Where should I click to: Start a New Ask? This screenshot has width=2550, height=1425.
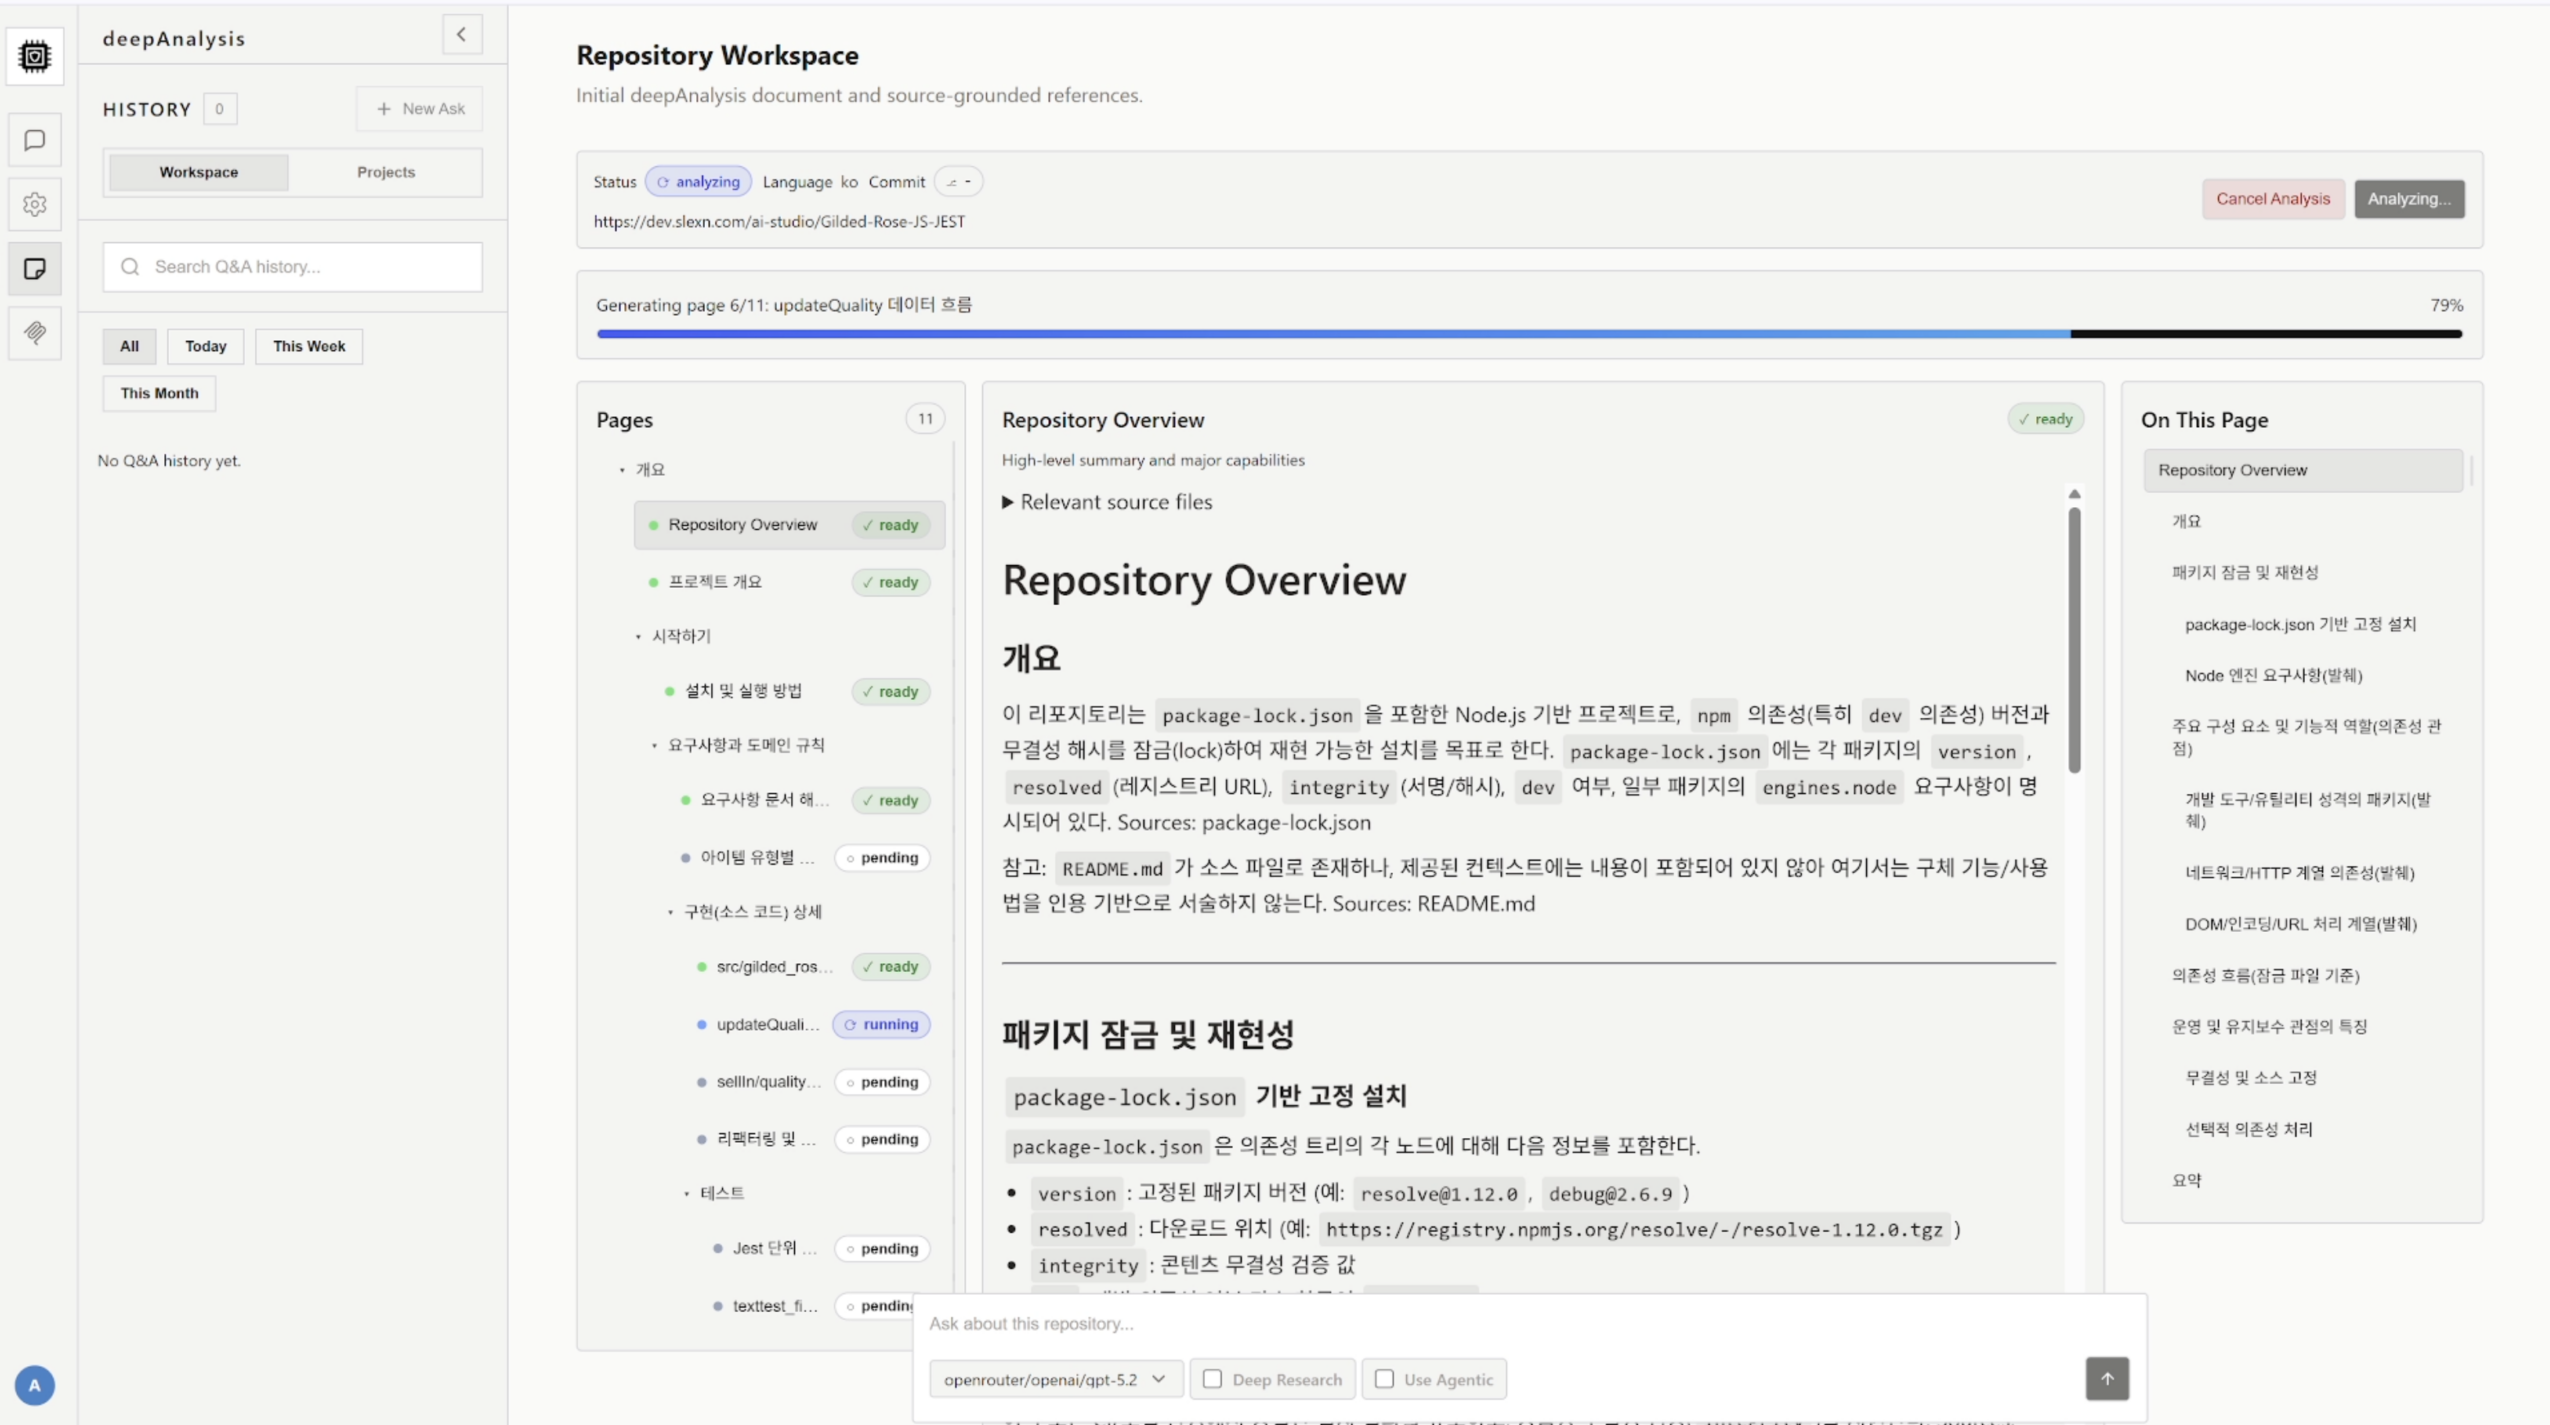coord(420,109)
